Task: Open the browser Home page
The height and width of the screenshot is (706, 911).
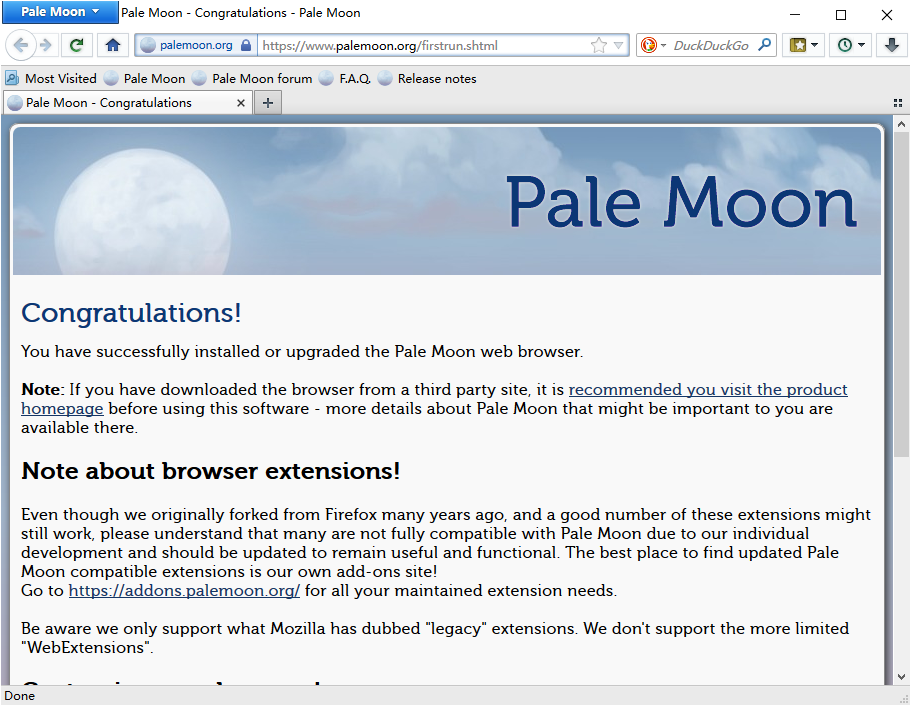Action: pos(112,44)
